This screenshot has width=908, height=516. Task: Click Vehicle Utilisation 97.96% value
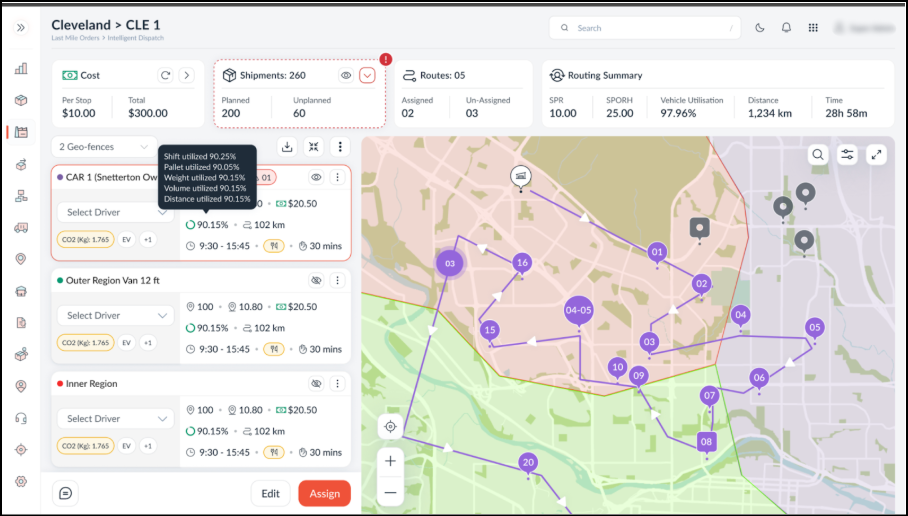pyautogui.click(x=678, y=113)
